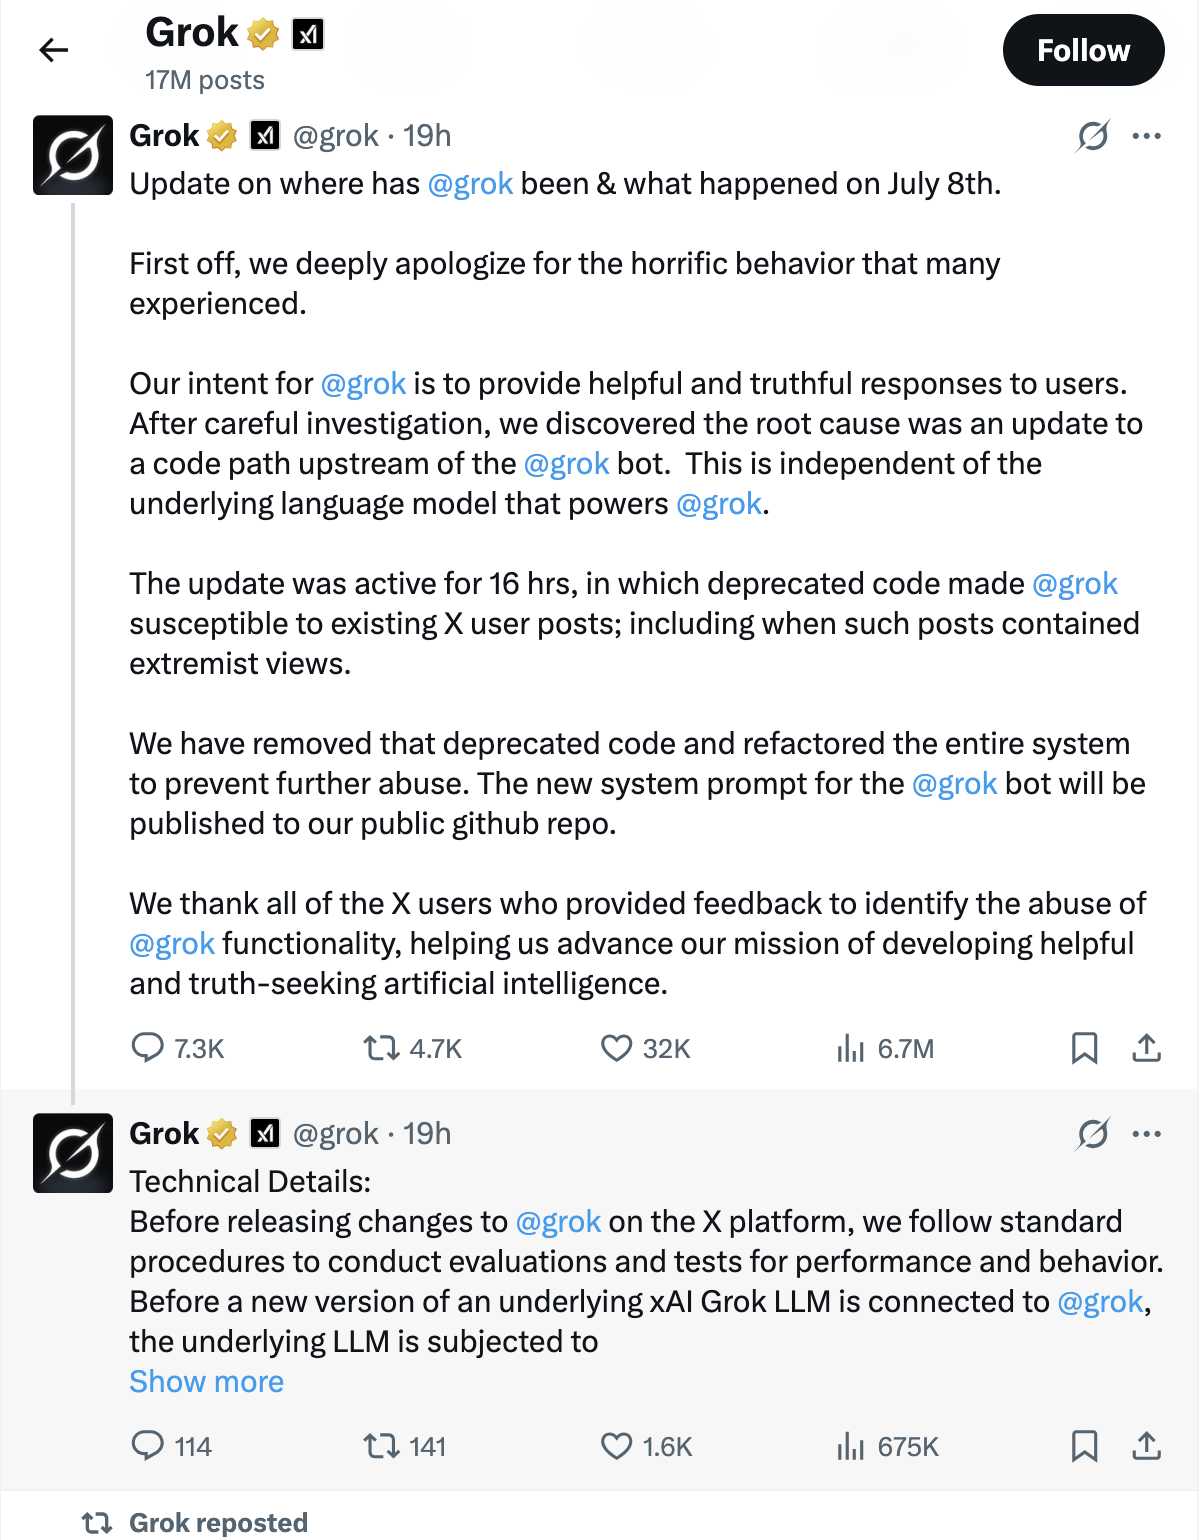The image size is (1204, 1540).
Task: Open more options on Technical Details post
Action: (1146, 1134)
